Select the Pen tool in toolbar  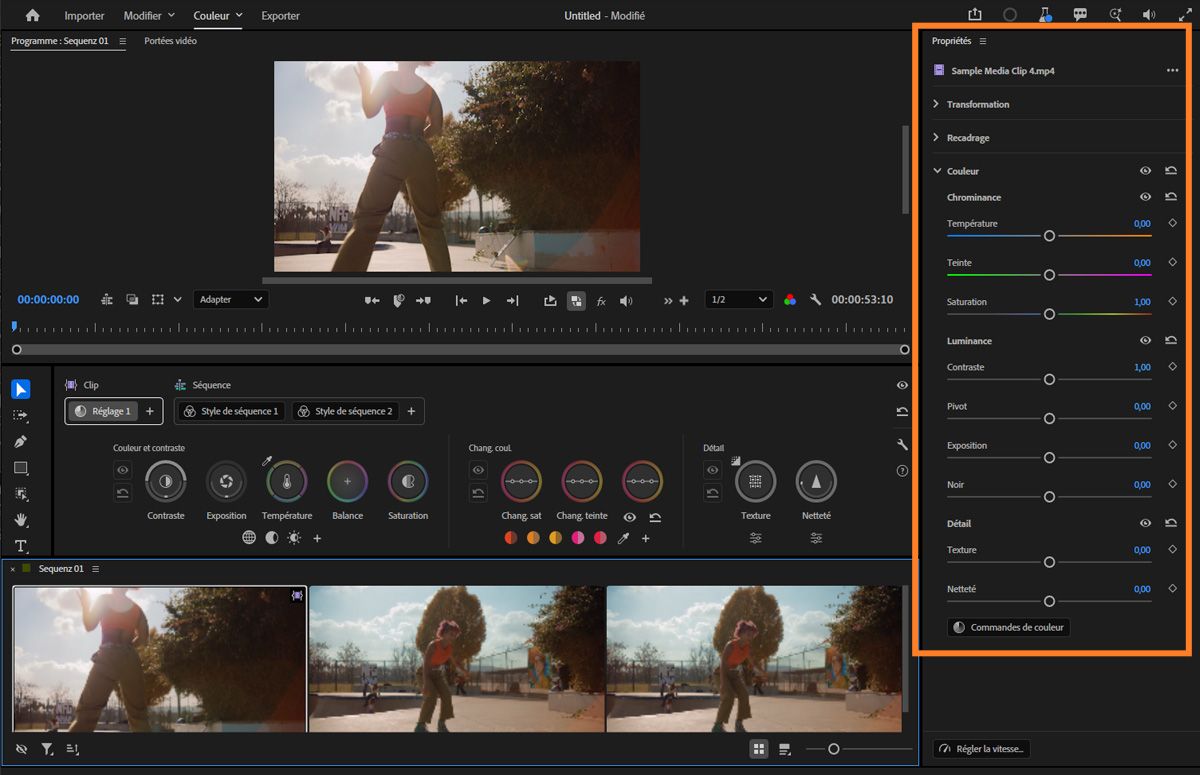pos(21,441)
